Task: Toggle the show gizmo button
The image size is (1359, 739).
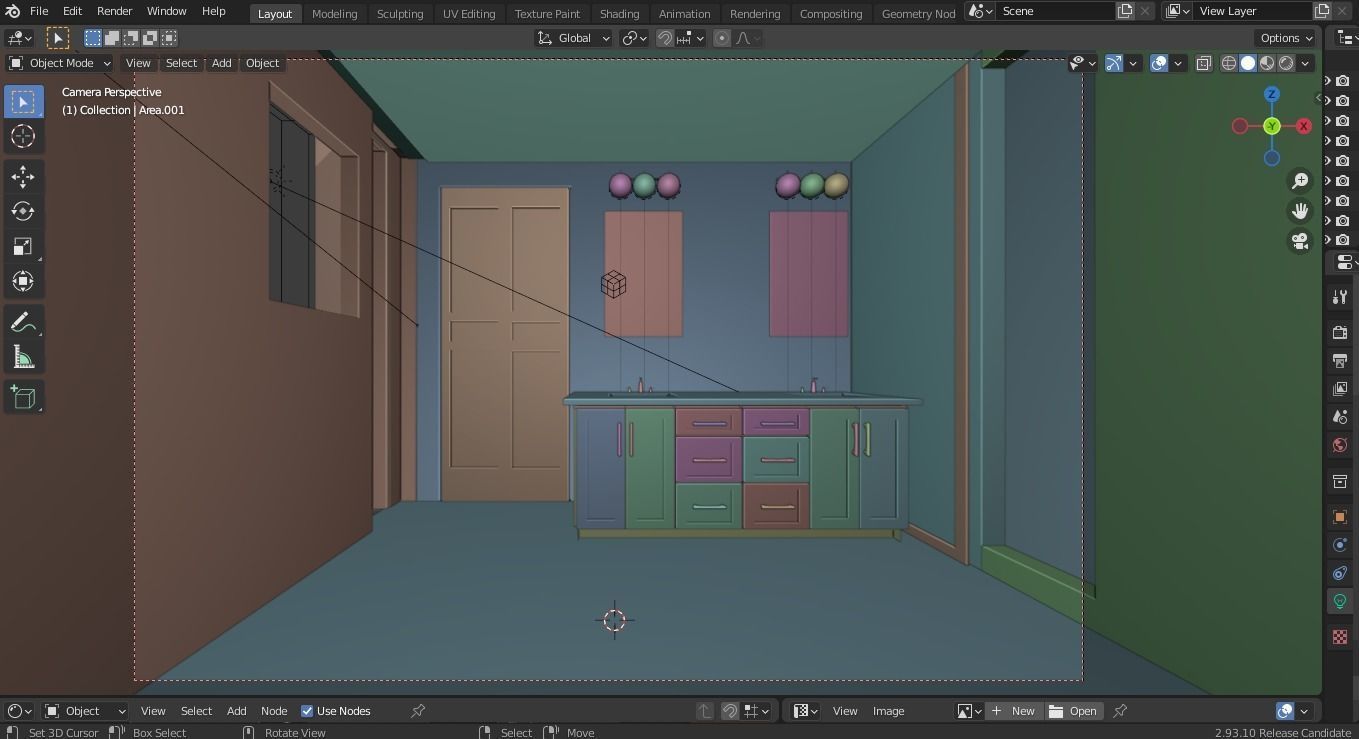Action: point(1114,63)
